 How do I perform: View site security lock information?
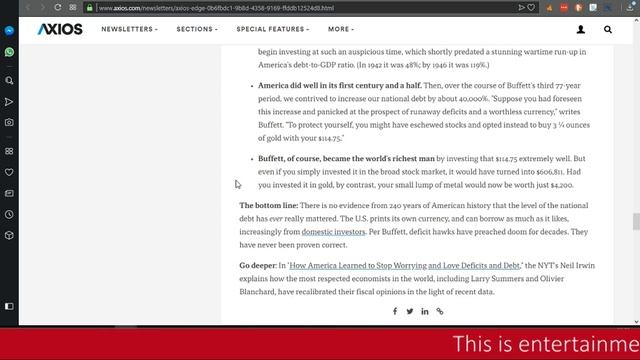pyautogui.click(x=90, y=8)
